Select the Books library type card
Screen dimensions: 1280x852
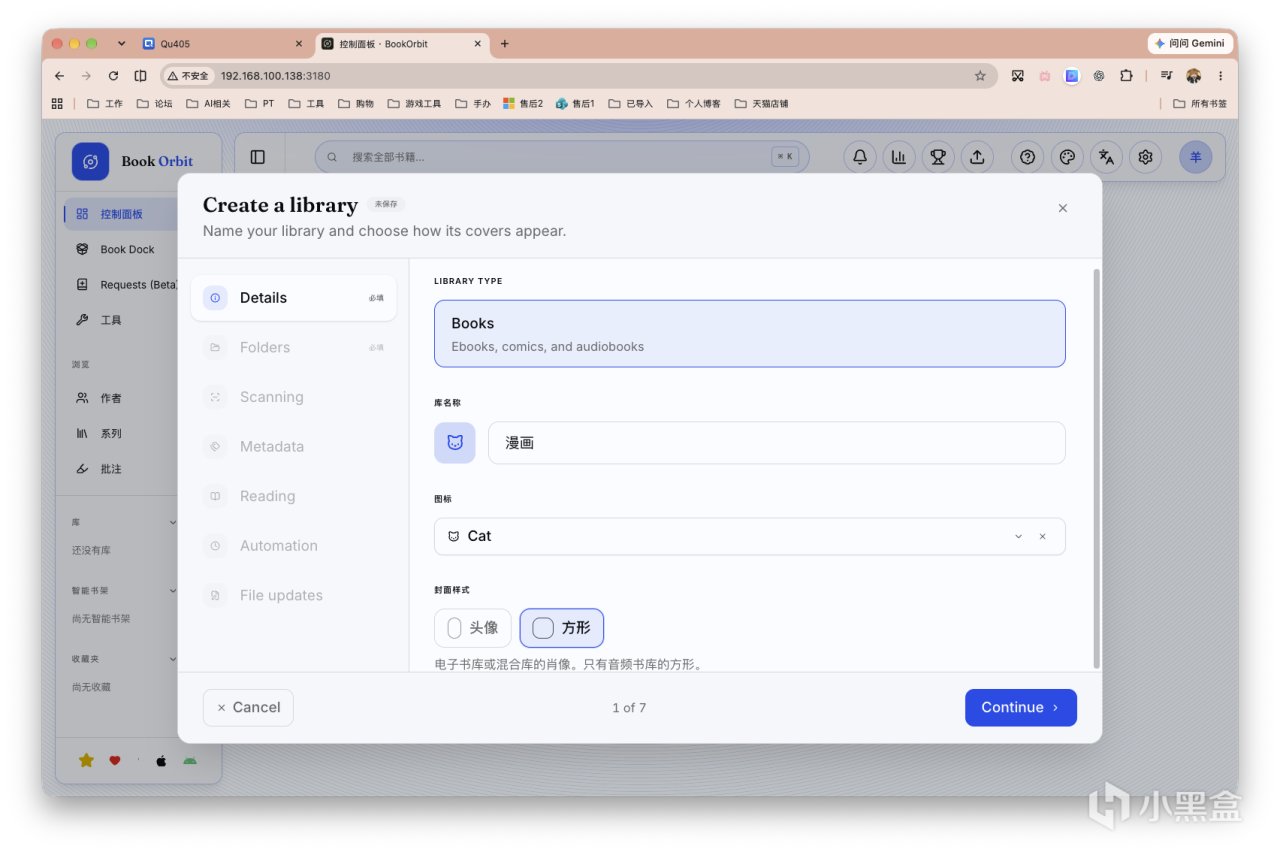point(750,334)
